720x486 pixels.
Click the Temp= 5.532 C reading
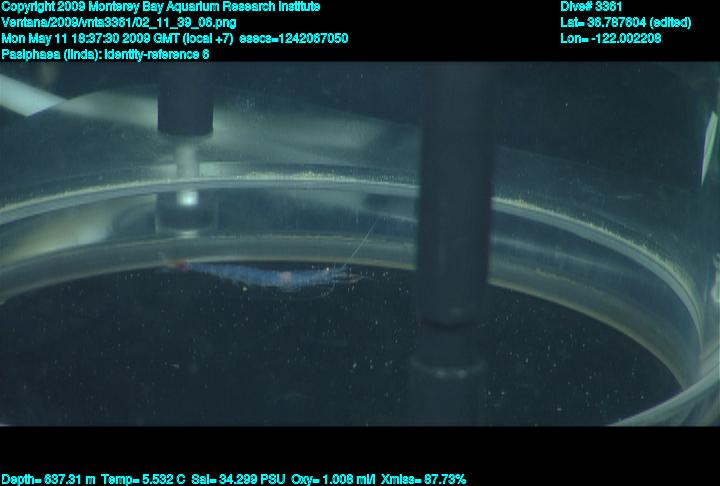click(x=143, y=480)
